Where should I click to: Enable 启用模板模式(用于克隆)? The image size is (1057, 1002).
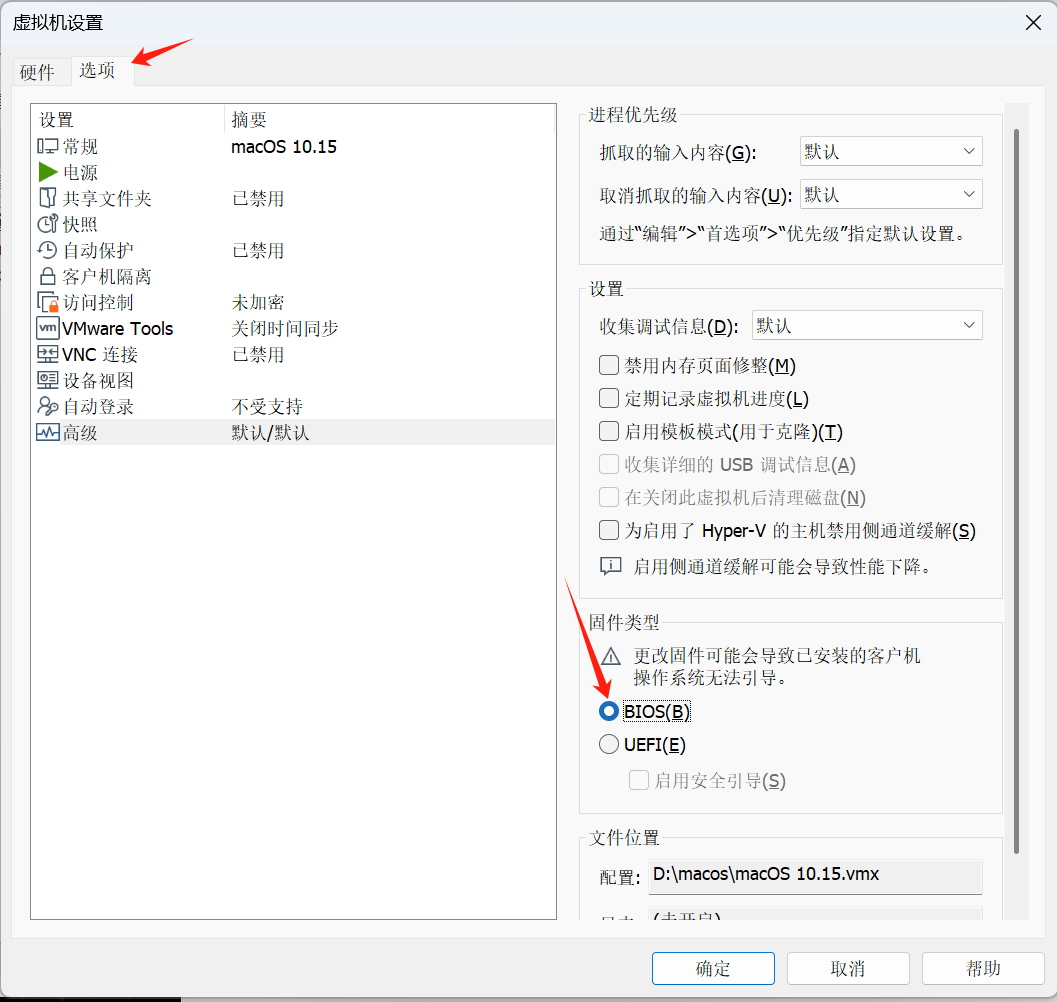609,432
